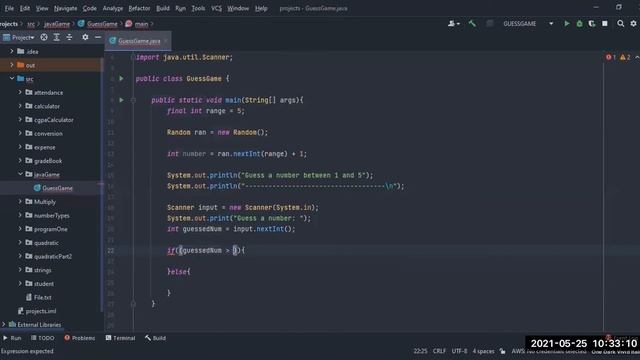Open the VCS menu
Viewport: 640px width, 360px height.
click(x=216, y=8)
